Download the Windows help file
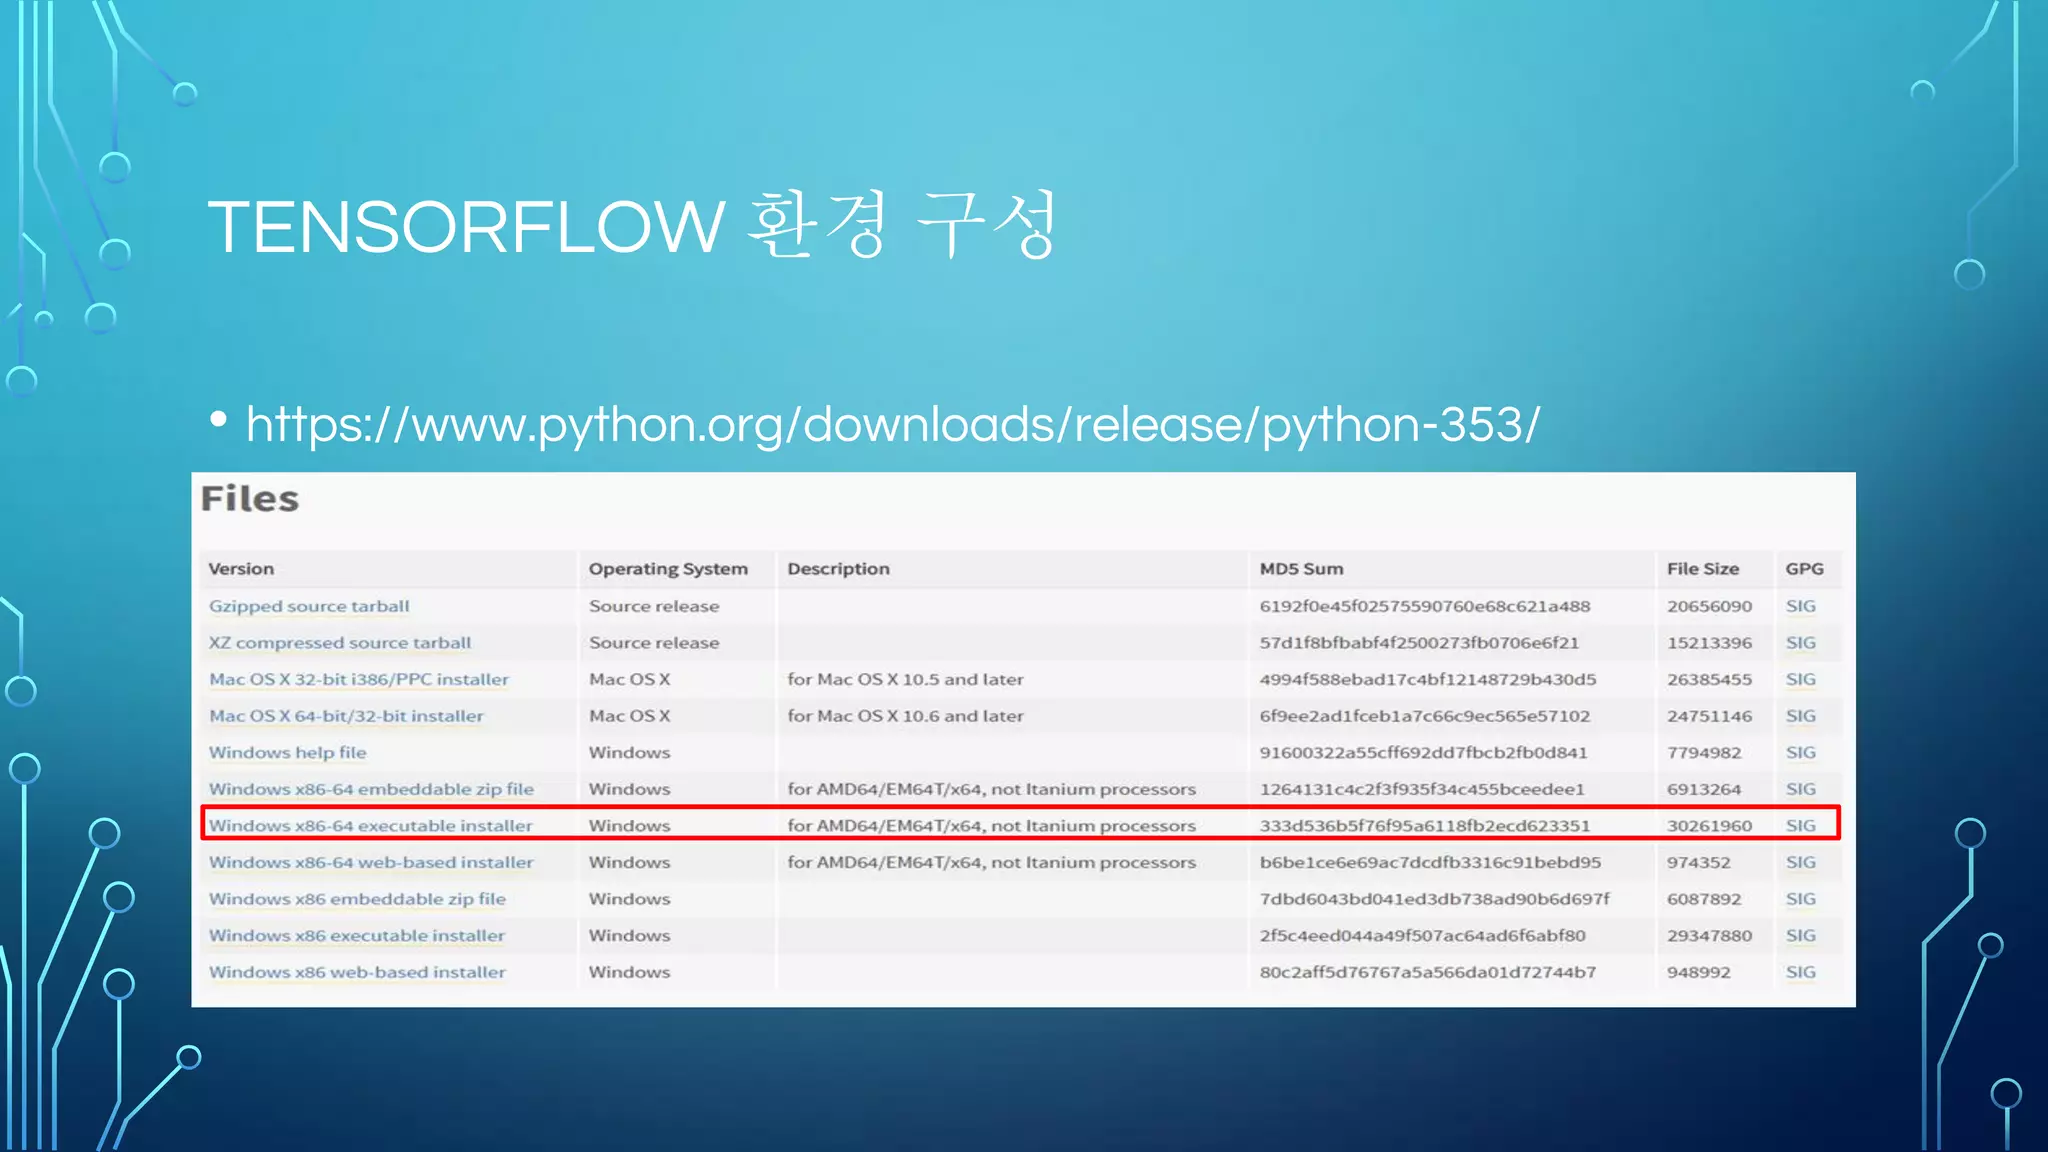Screen dimensions: 2048x1152 (287, 752)
